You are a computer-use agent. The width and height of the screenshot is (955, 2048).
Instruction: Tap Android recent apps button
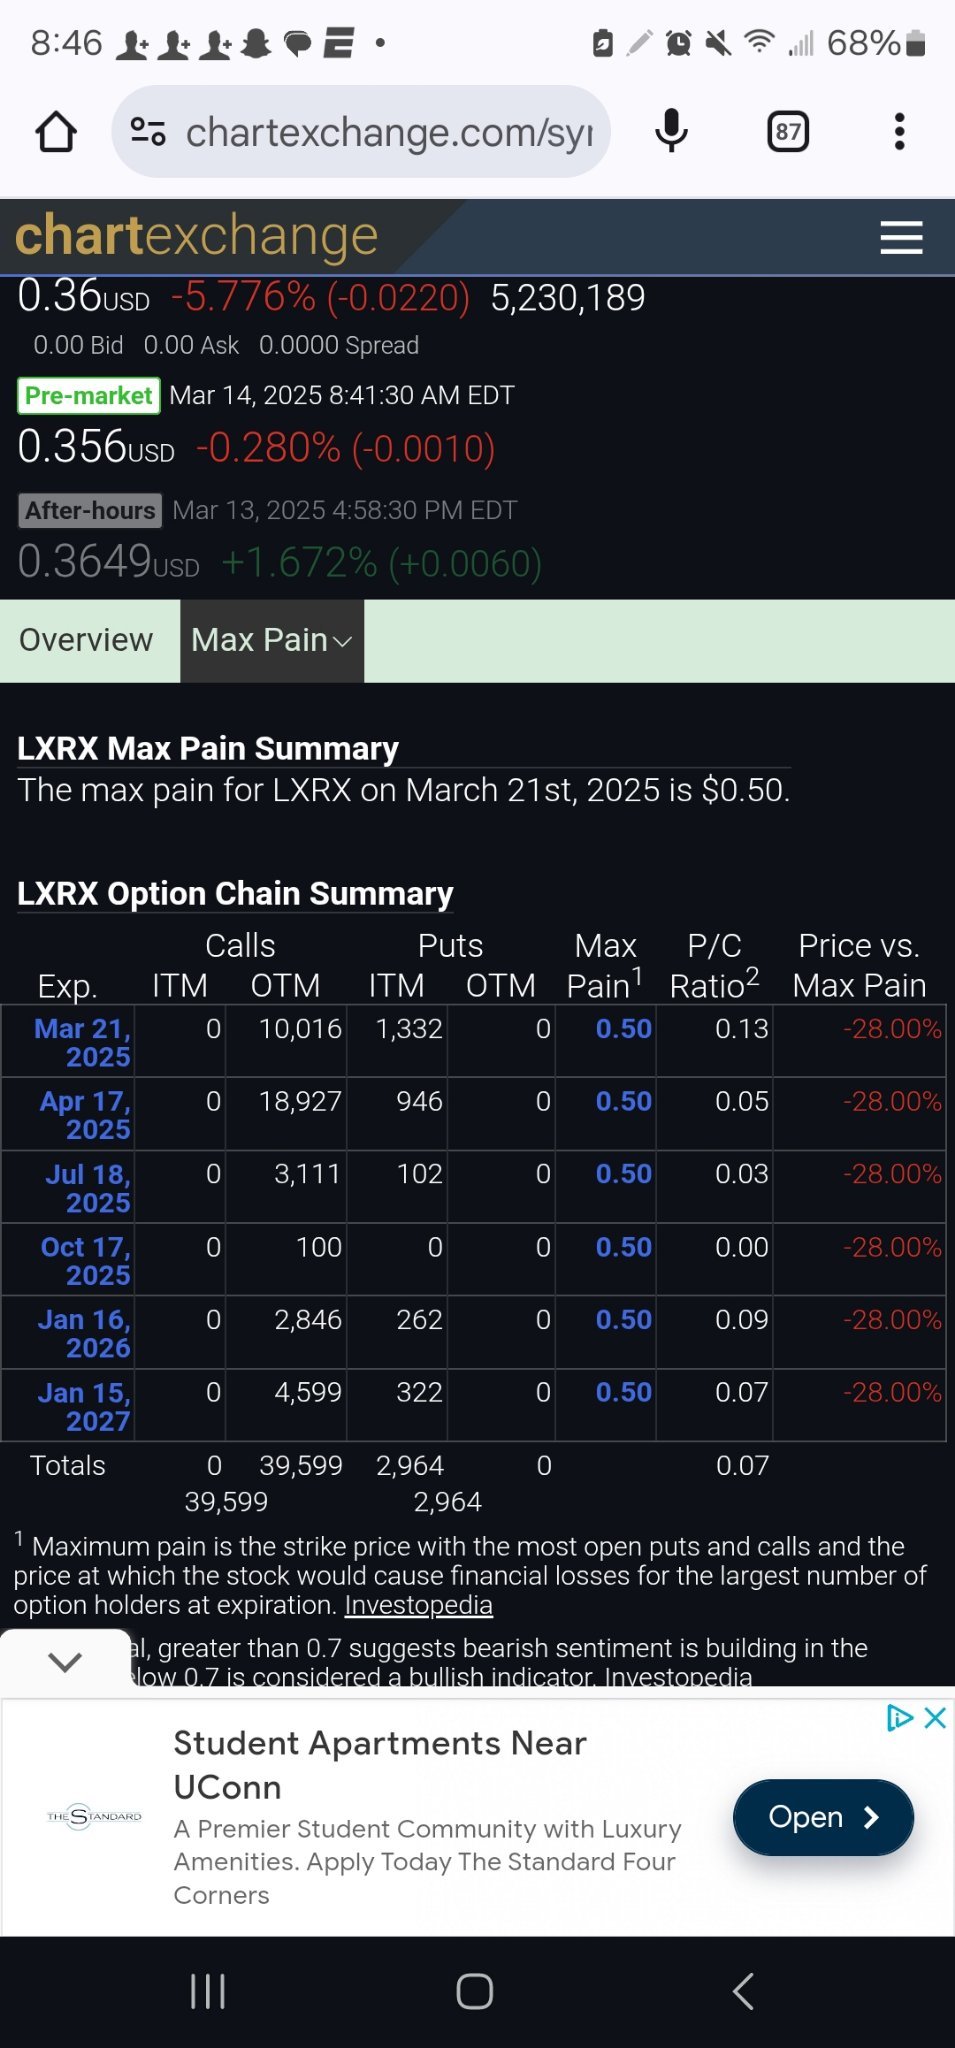(208, 1991)
